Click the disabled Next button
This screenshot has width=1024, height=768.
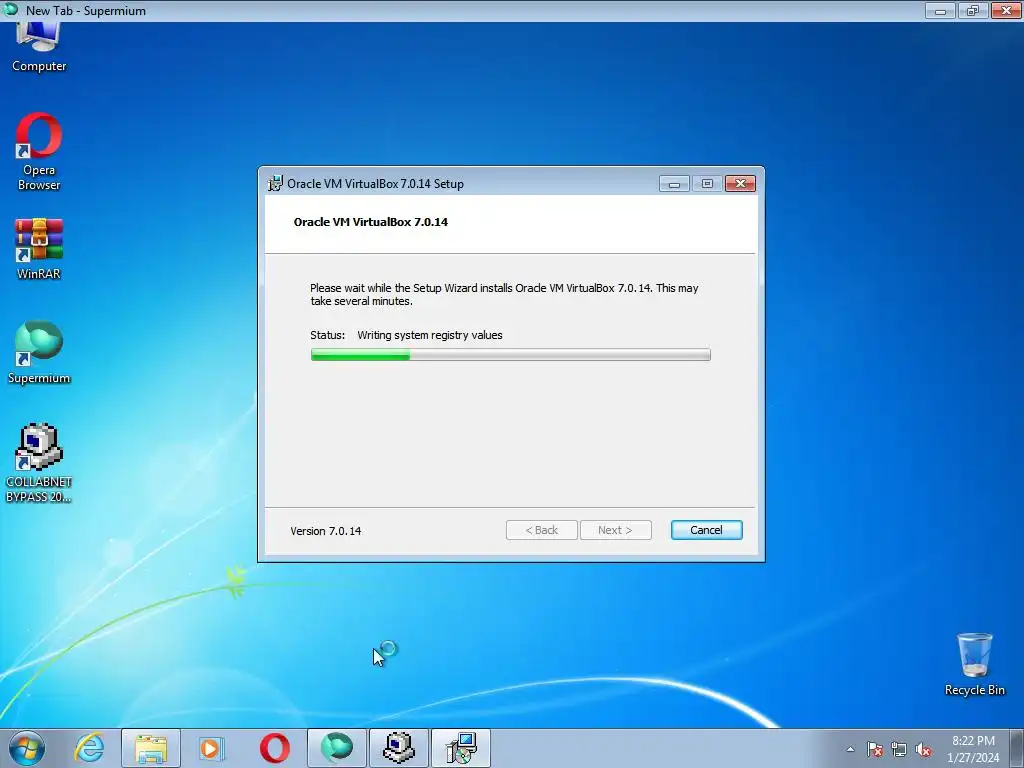(615, 530)
